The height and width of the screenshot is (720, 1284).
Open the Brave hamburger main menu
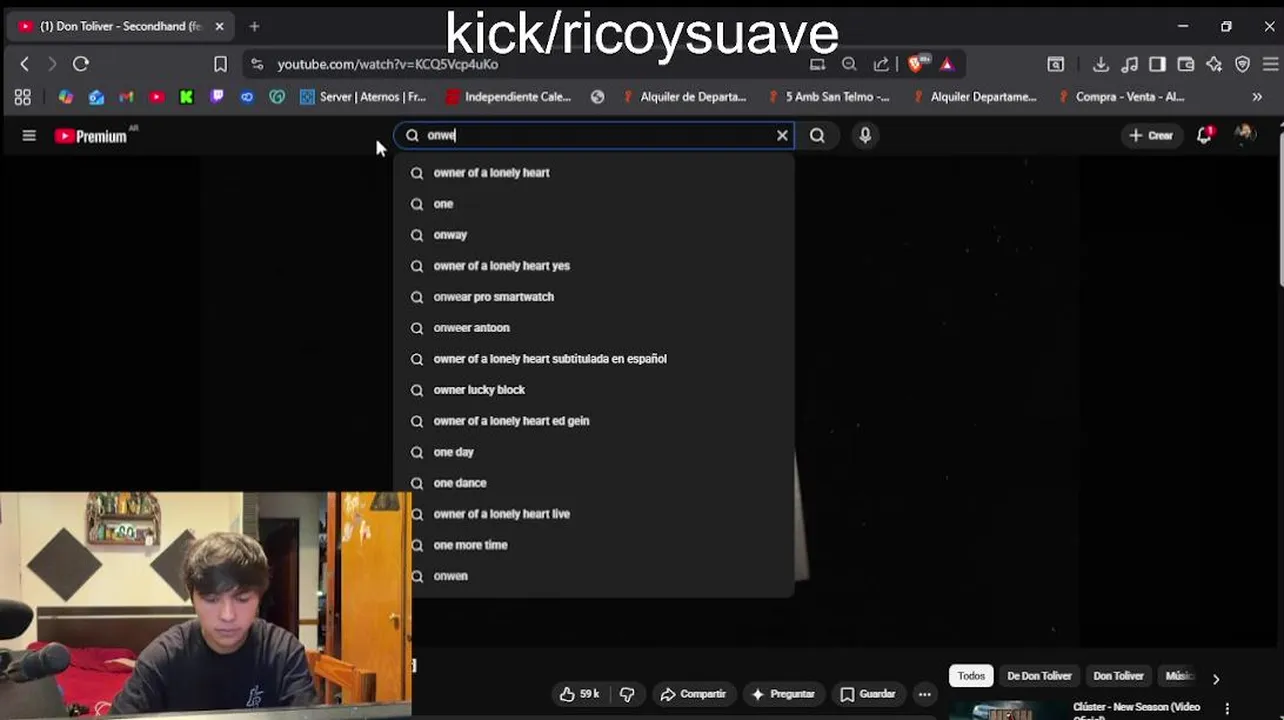coord(1271,64)
